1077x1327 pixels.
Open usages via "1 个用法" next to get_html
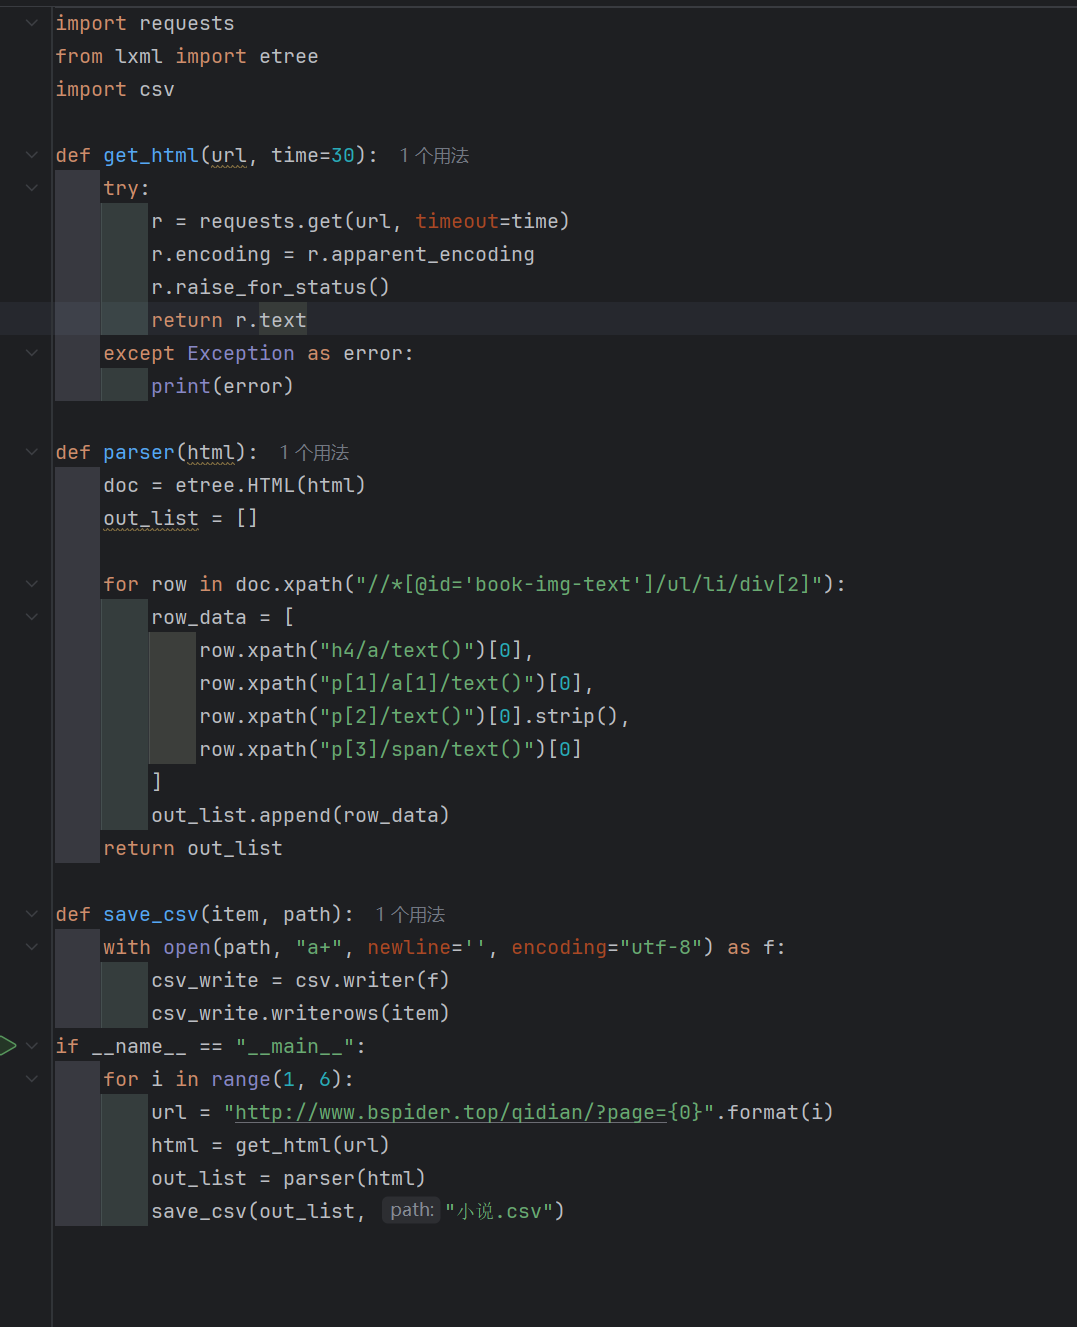click(x=433, y=155)
